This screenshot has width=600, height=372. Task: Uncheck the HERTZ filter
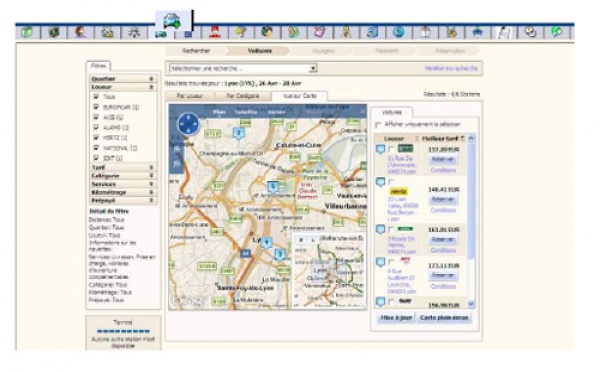96,137
